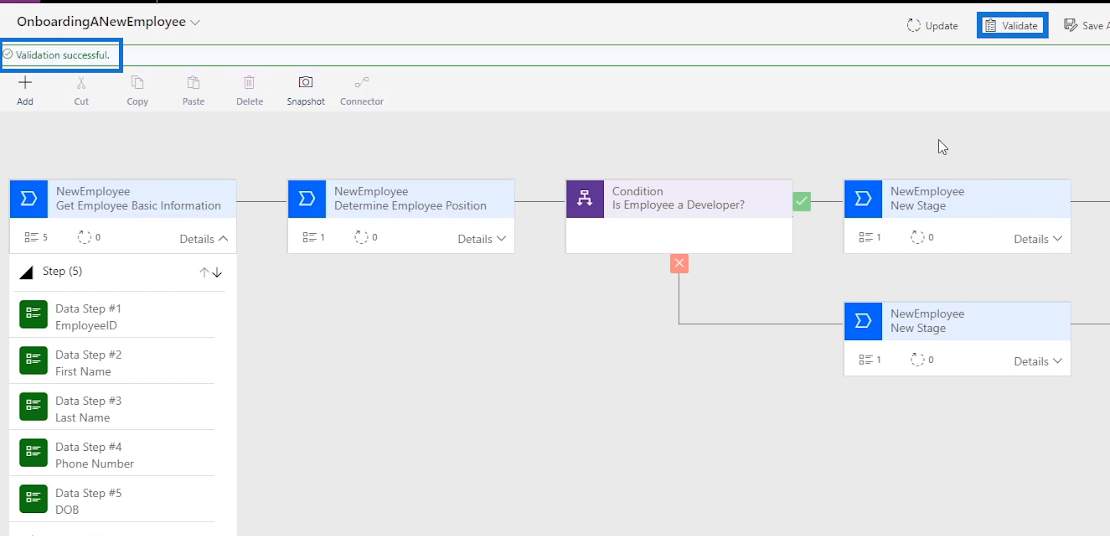This screenshot has width=1110, height=536.
Task: Click the 'Validation successful.' message
Action: (63, 55)
